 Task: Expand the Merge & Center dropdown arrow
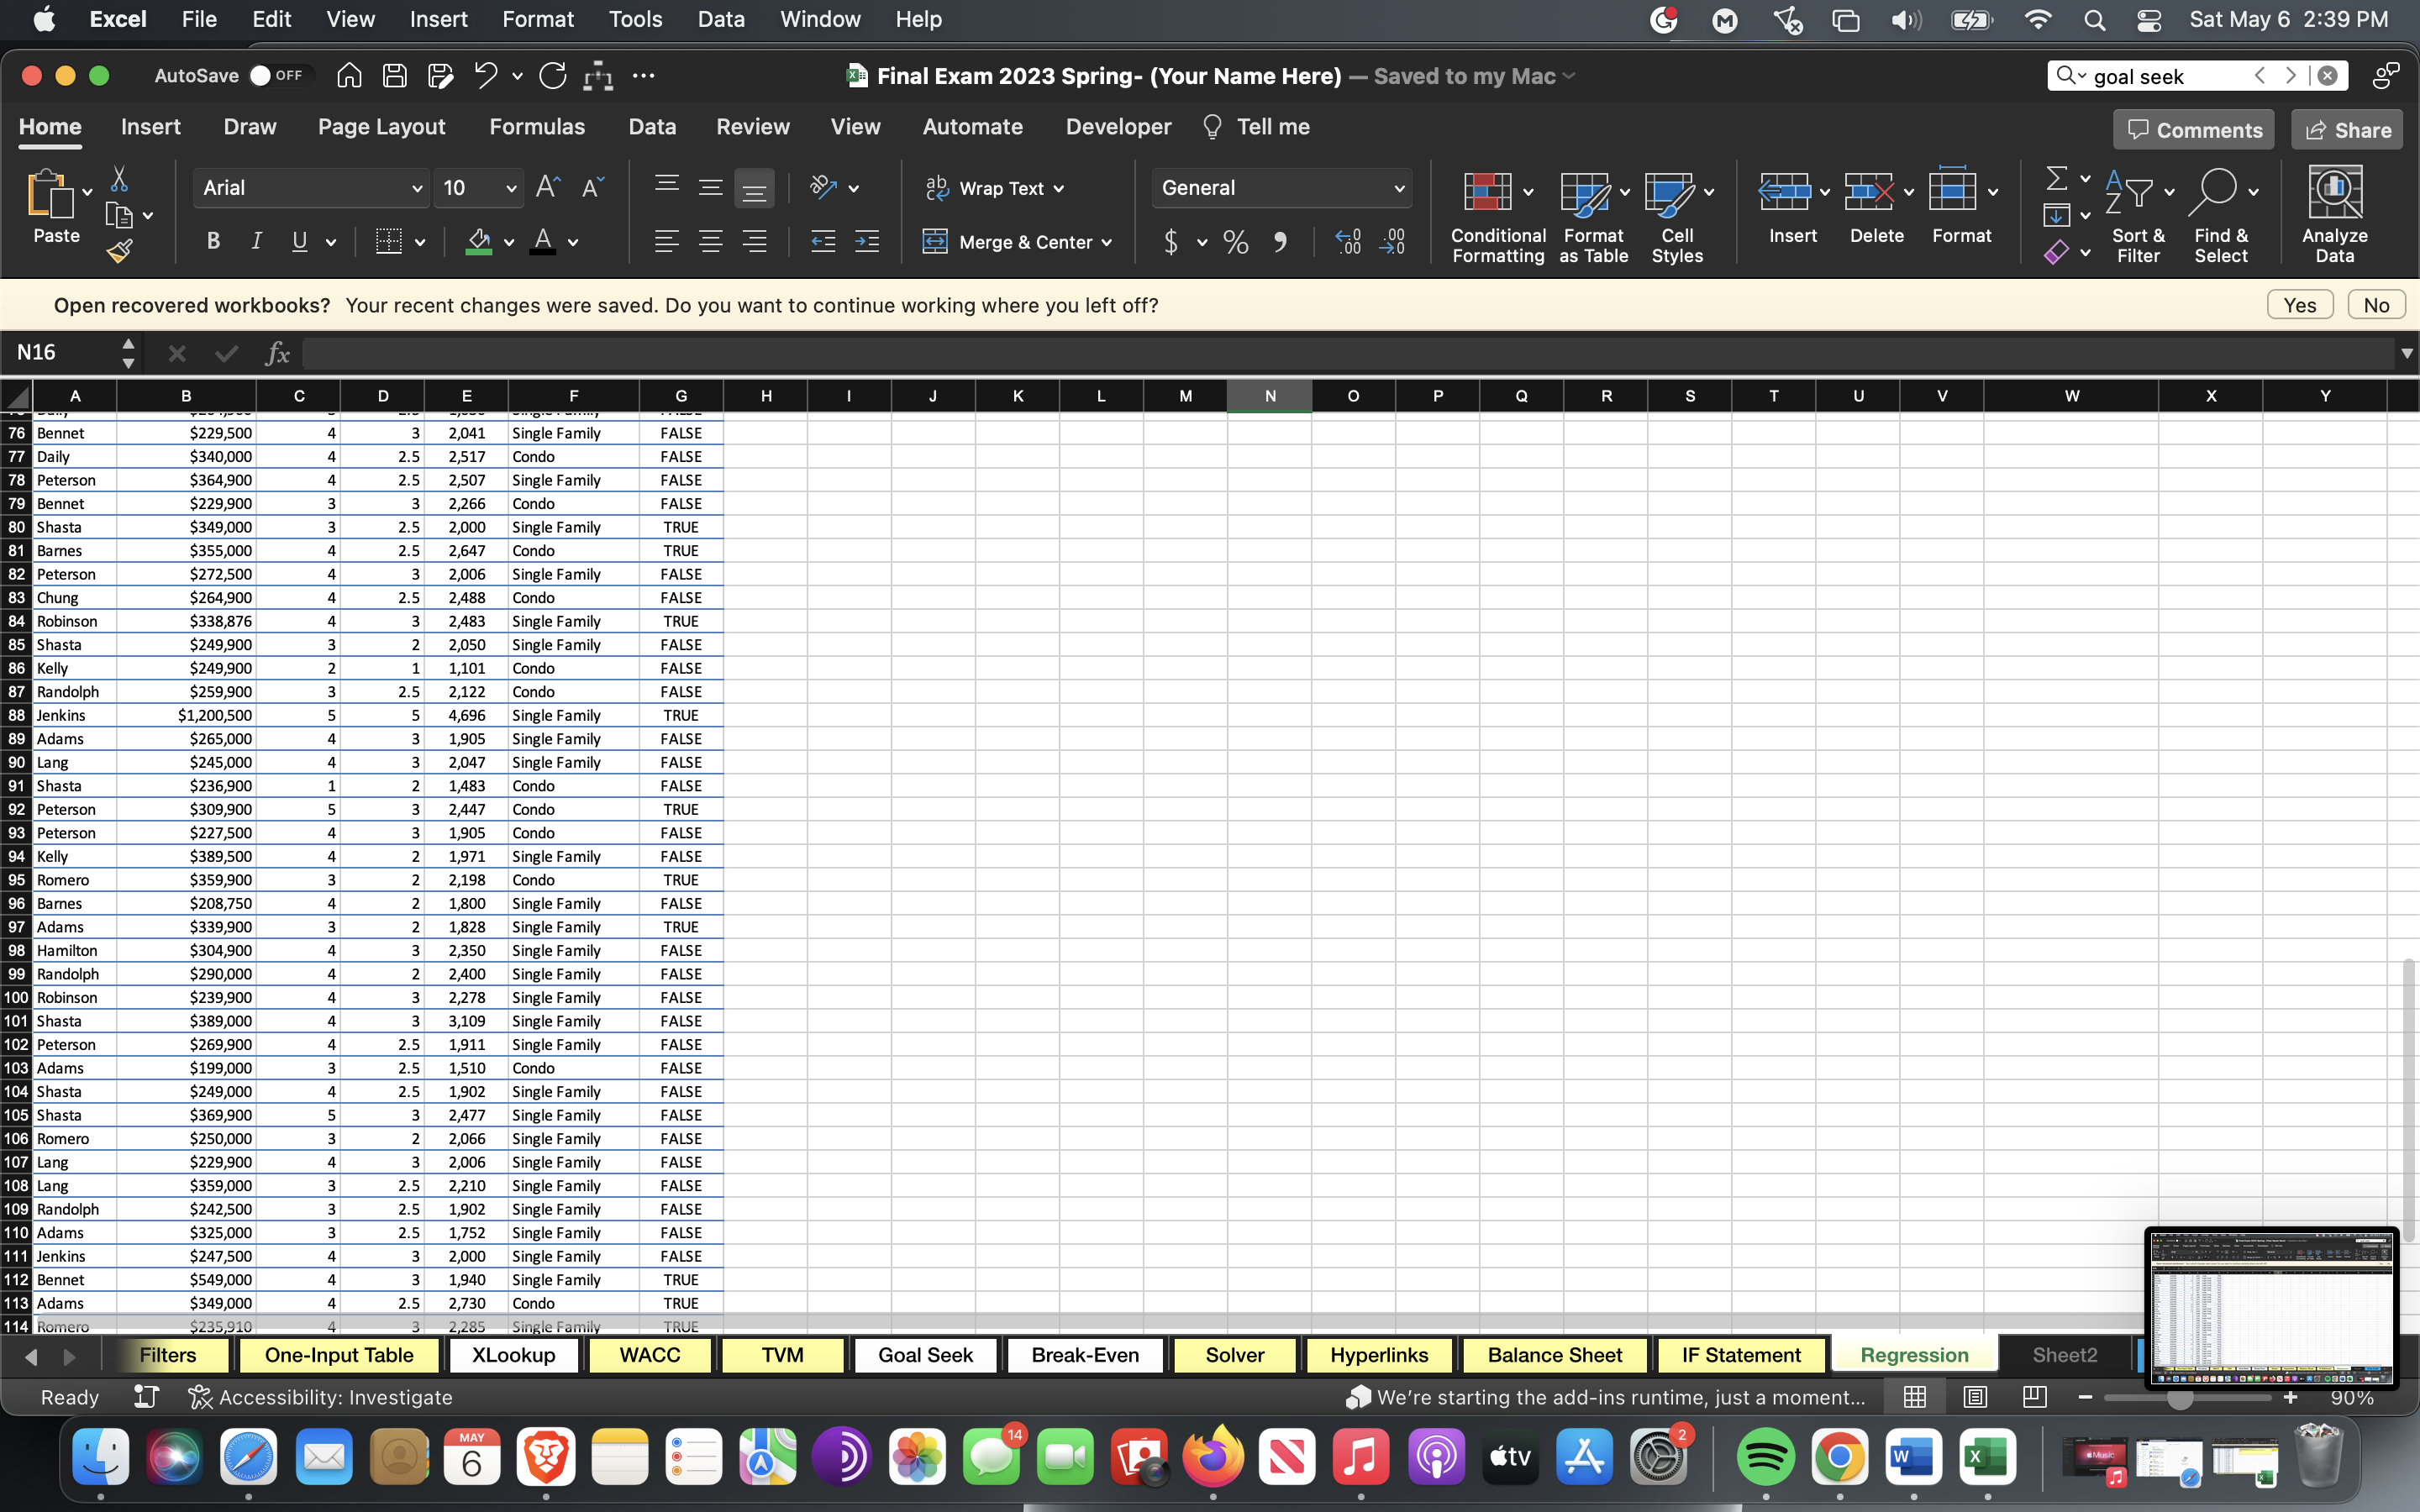pyautogui.click(x=1107, y=242)
